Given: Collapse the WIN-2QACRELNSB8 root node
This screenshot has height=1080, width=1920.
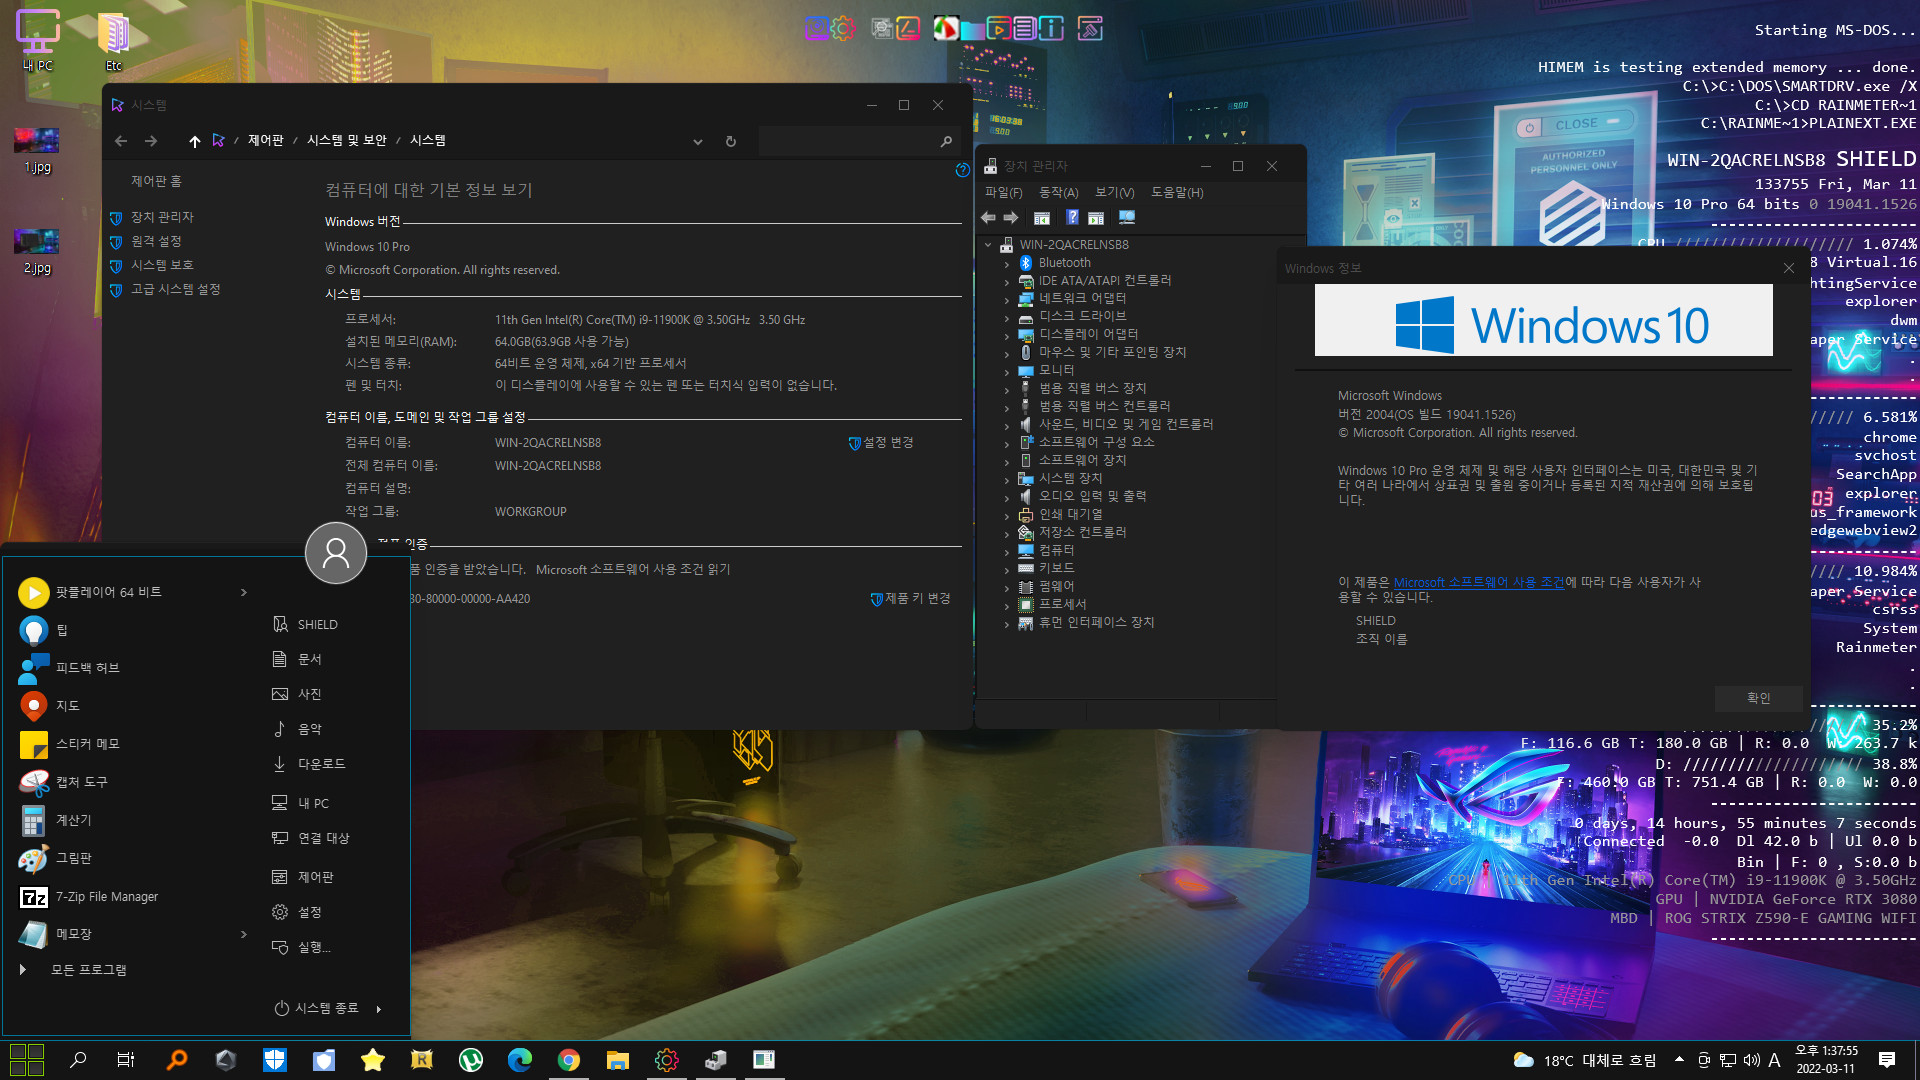Looking at the screenshot, I should (989, 245).
